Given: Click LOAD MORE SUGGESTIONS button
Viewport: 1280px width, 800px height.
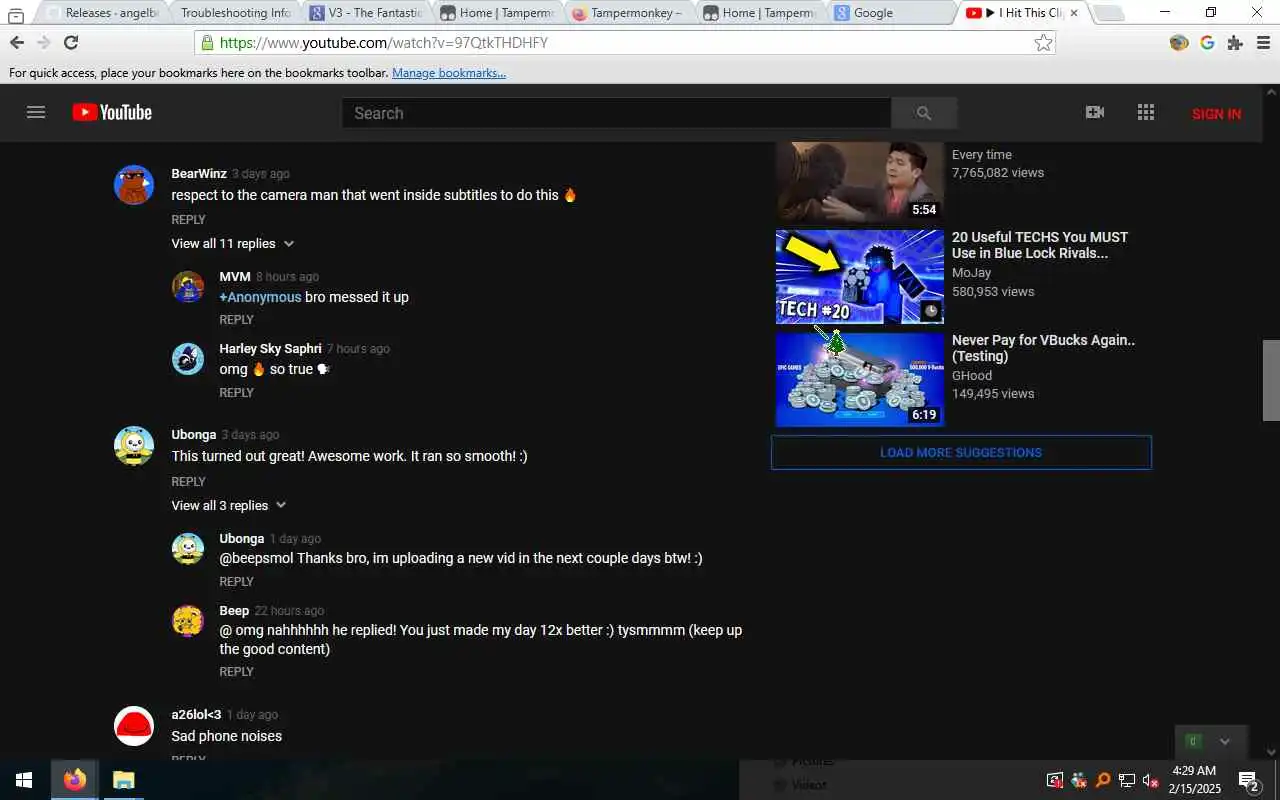Looking at the screenshot, I should 961,452.
